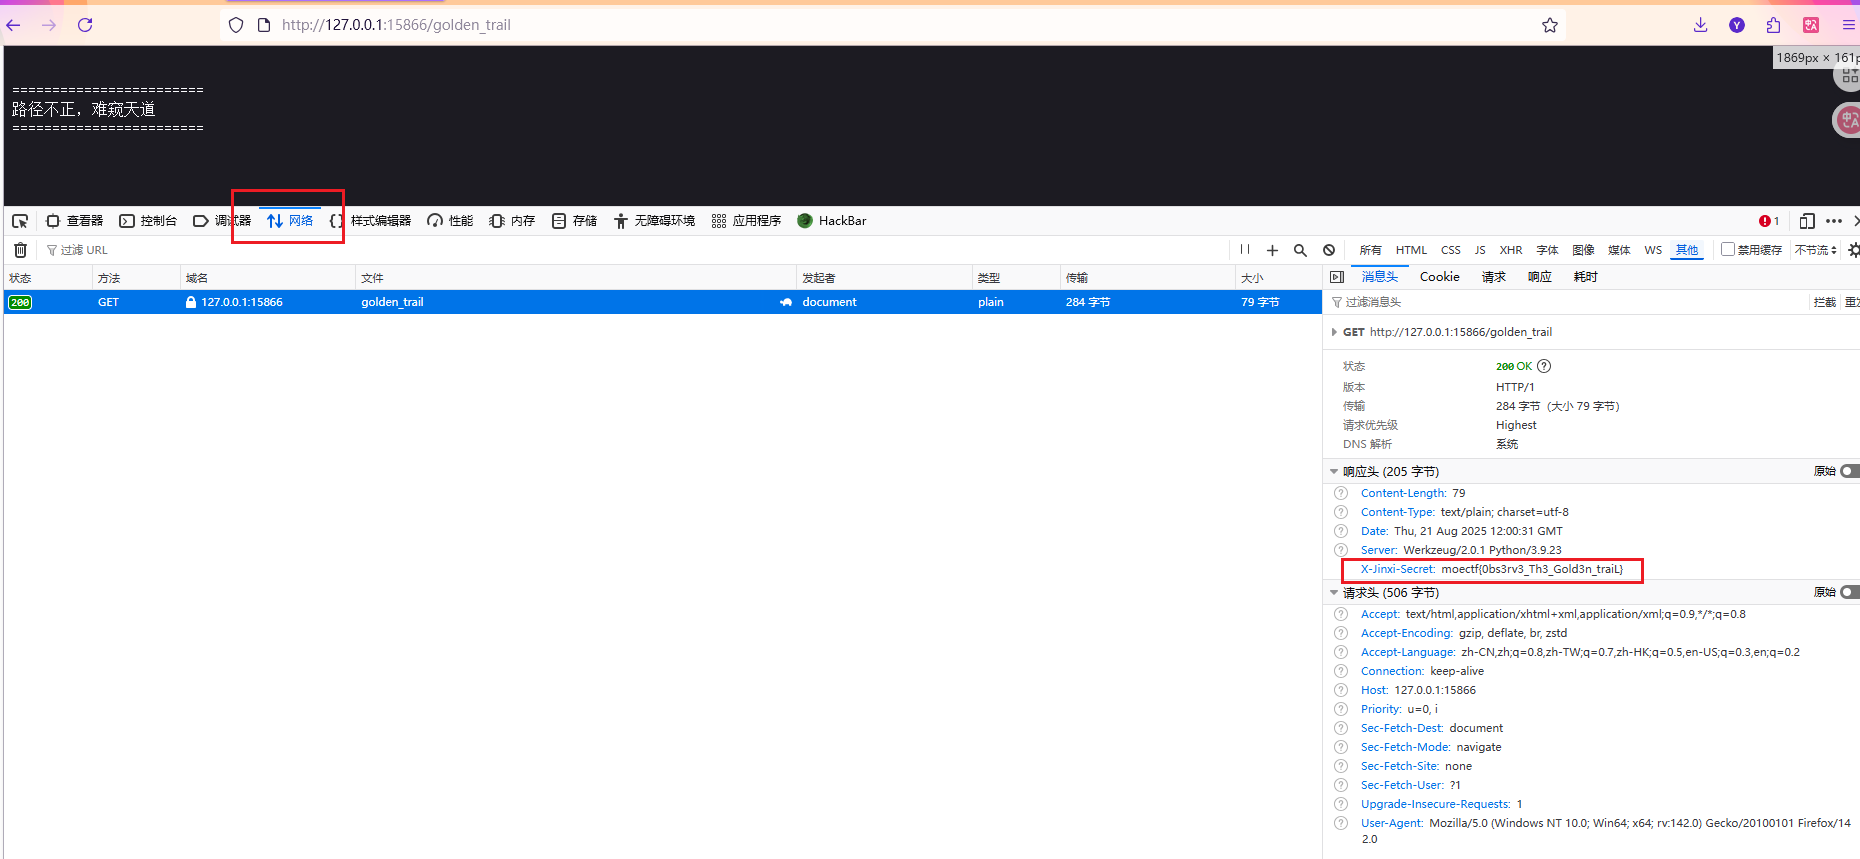Pause network recording

[x=1245, y=250]
